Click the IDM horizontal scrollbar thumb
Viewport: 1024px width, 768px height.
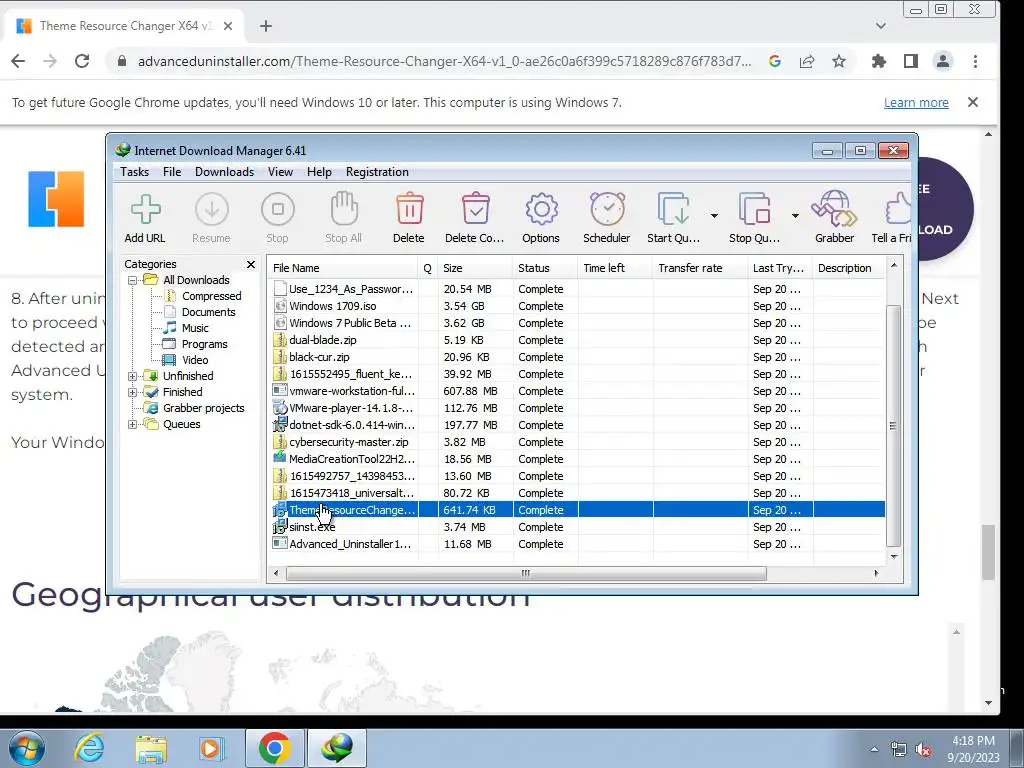click(526, 573)
